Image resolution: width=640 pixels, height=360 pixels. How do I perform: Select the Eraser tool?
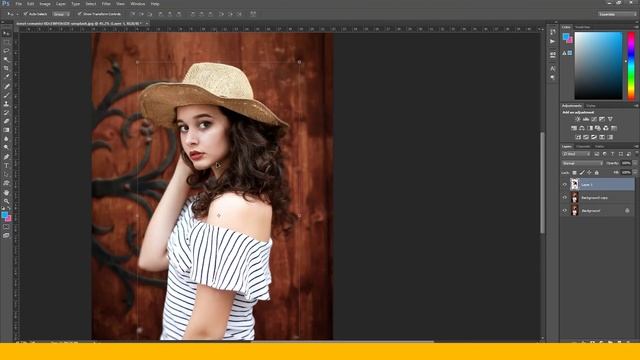[6, 121]
